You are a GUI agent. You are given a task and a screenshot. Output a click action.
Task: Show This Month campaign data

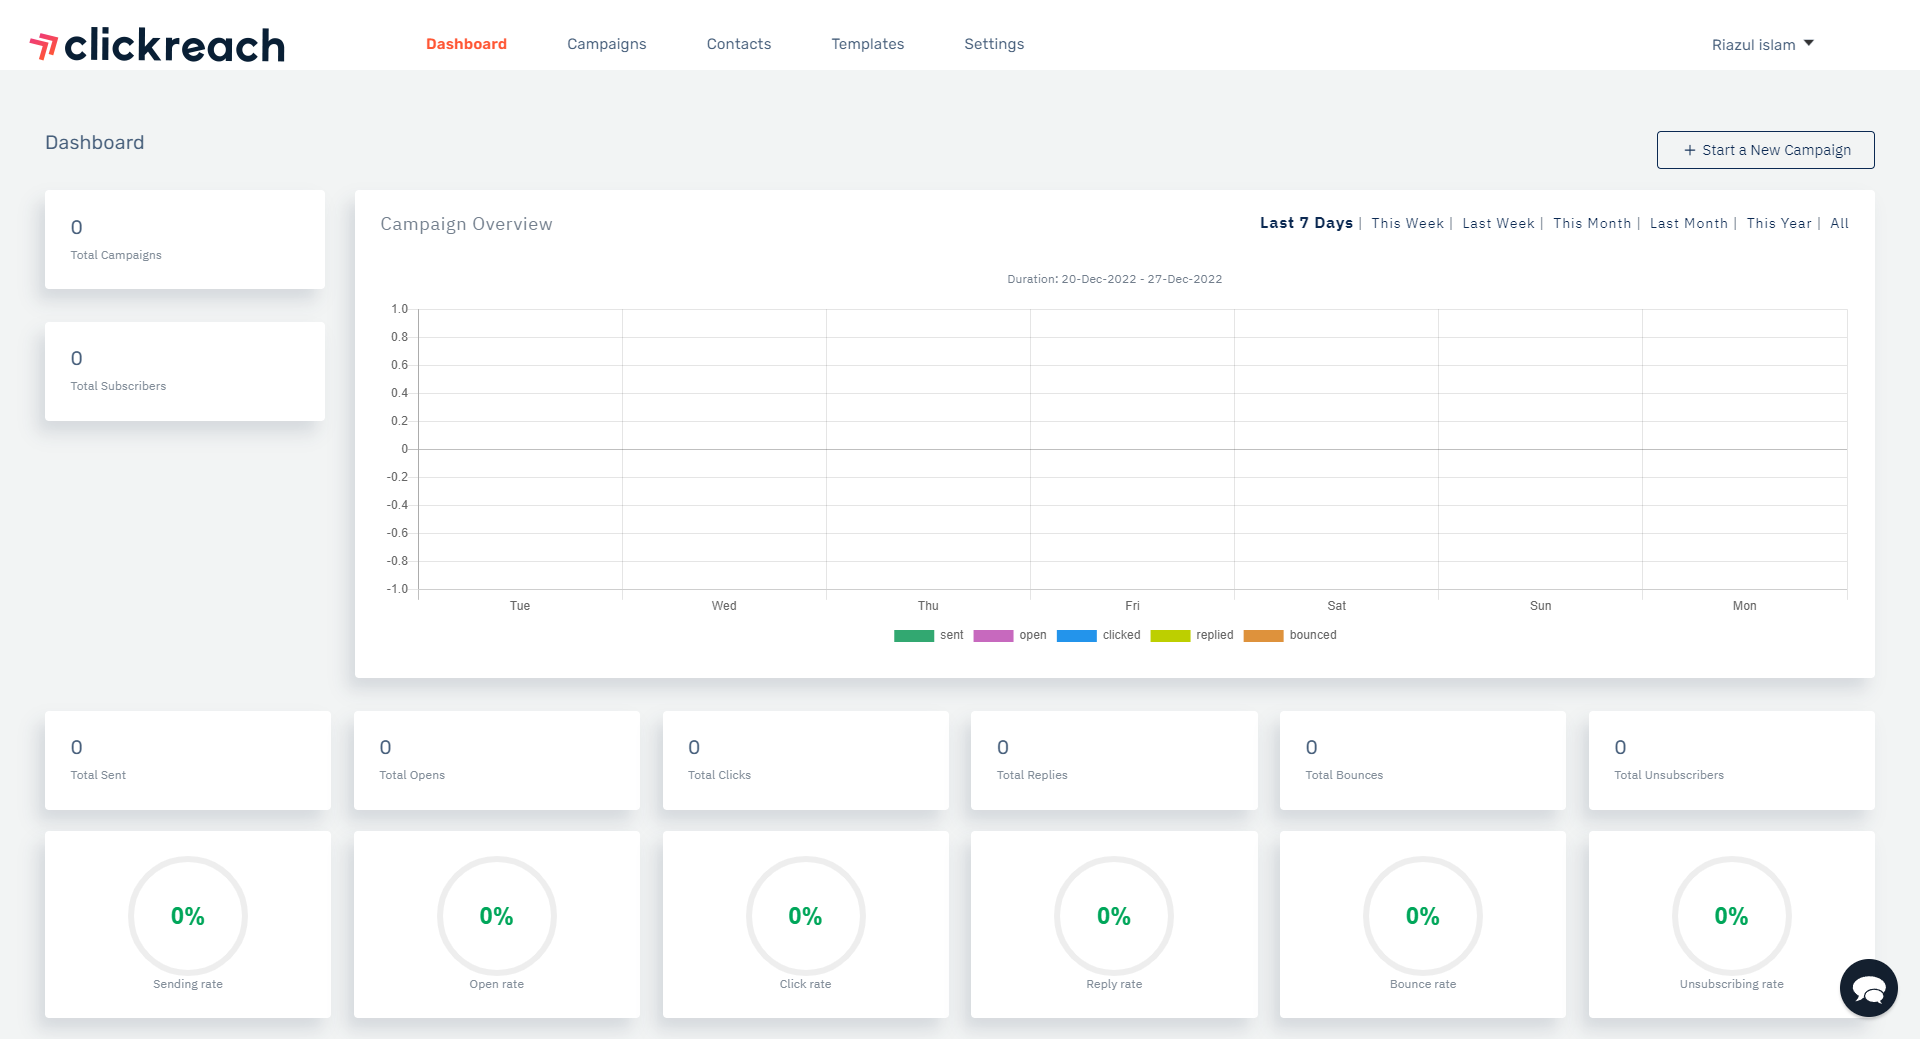pyautogui.click(x=1592, y=223)
